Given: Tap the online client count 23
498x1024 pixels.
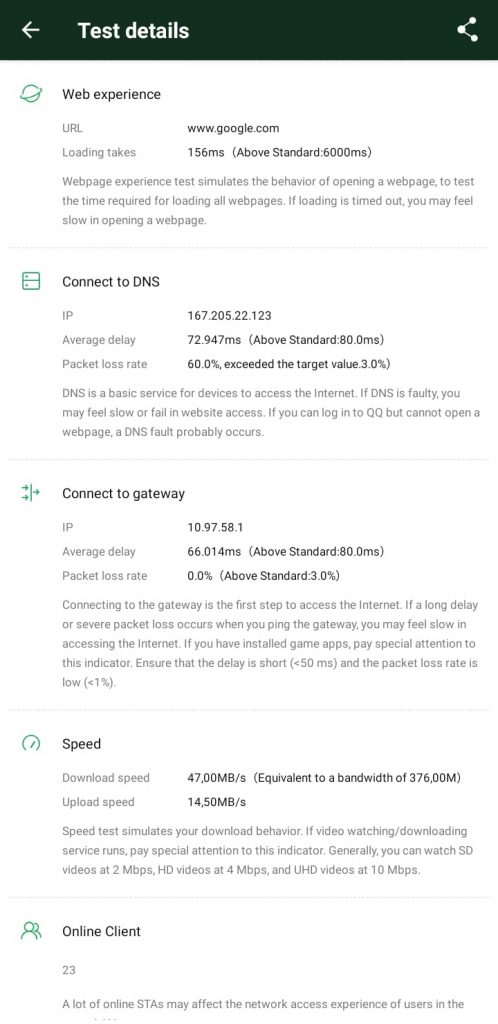Looking at the screenshot, I should point(69,970).
